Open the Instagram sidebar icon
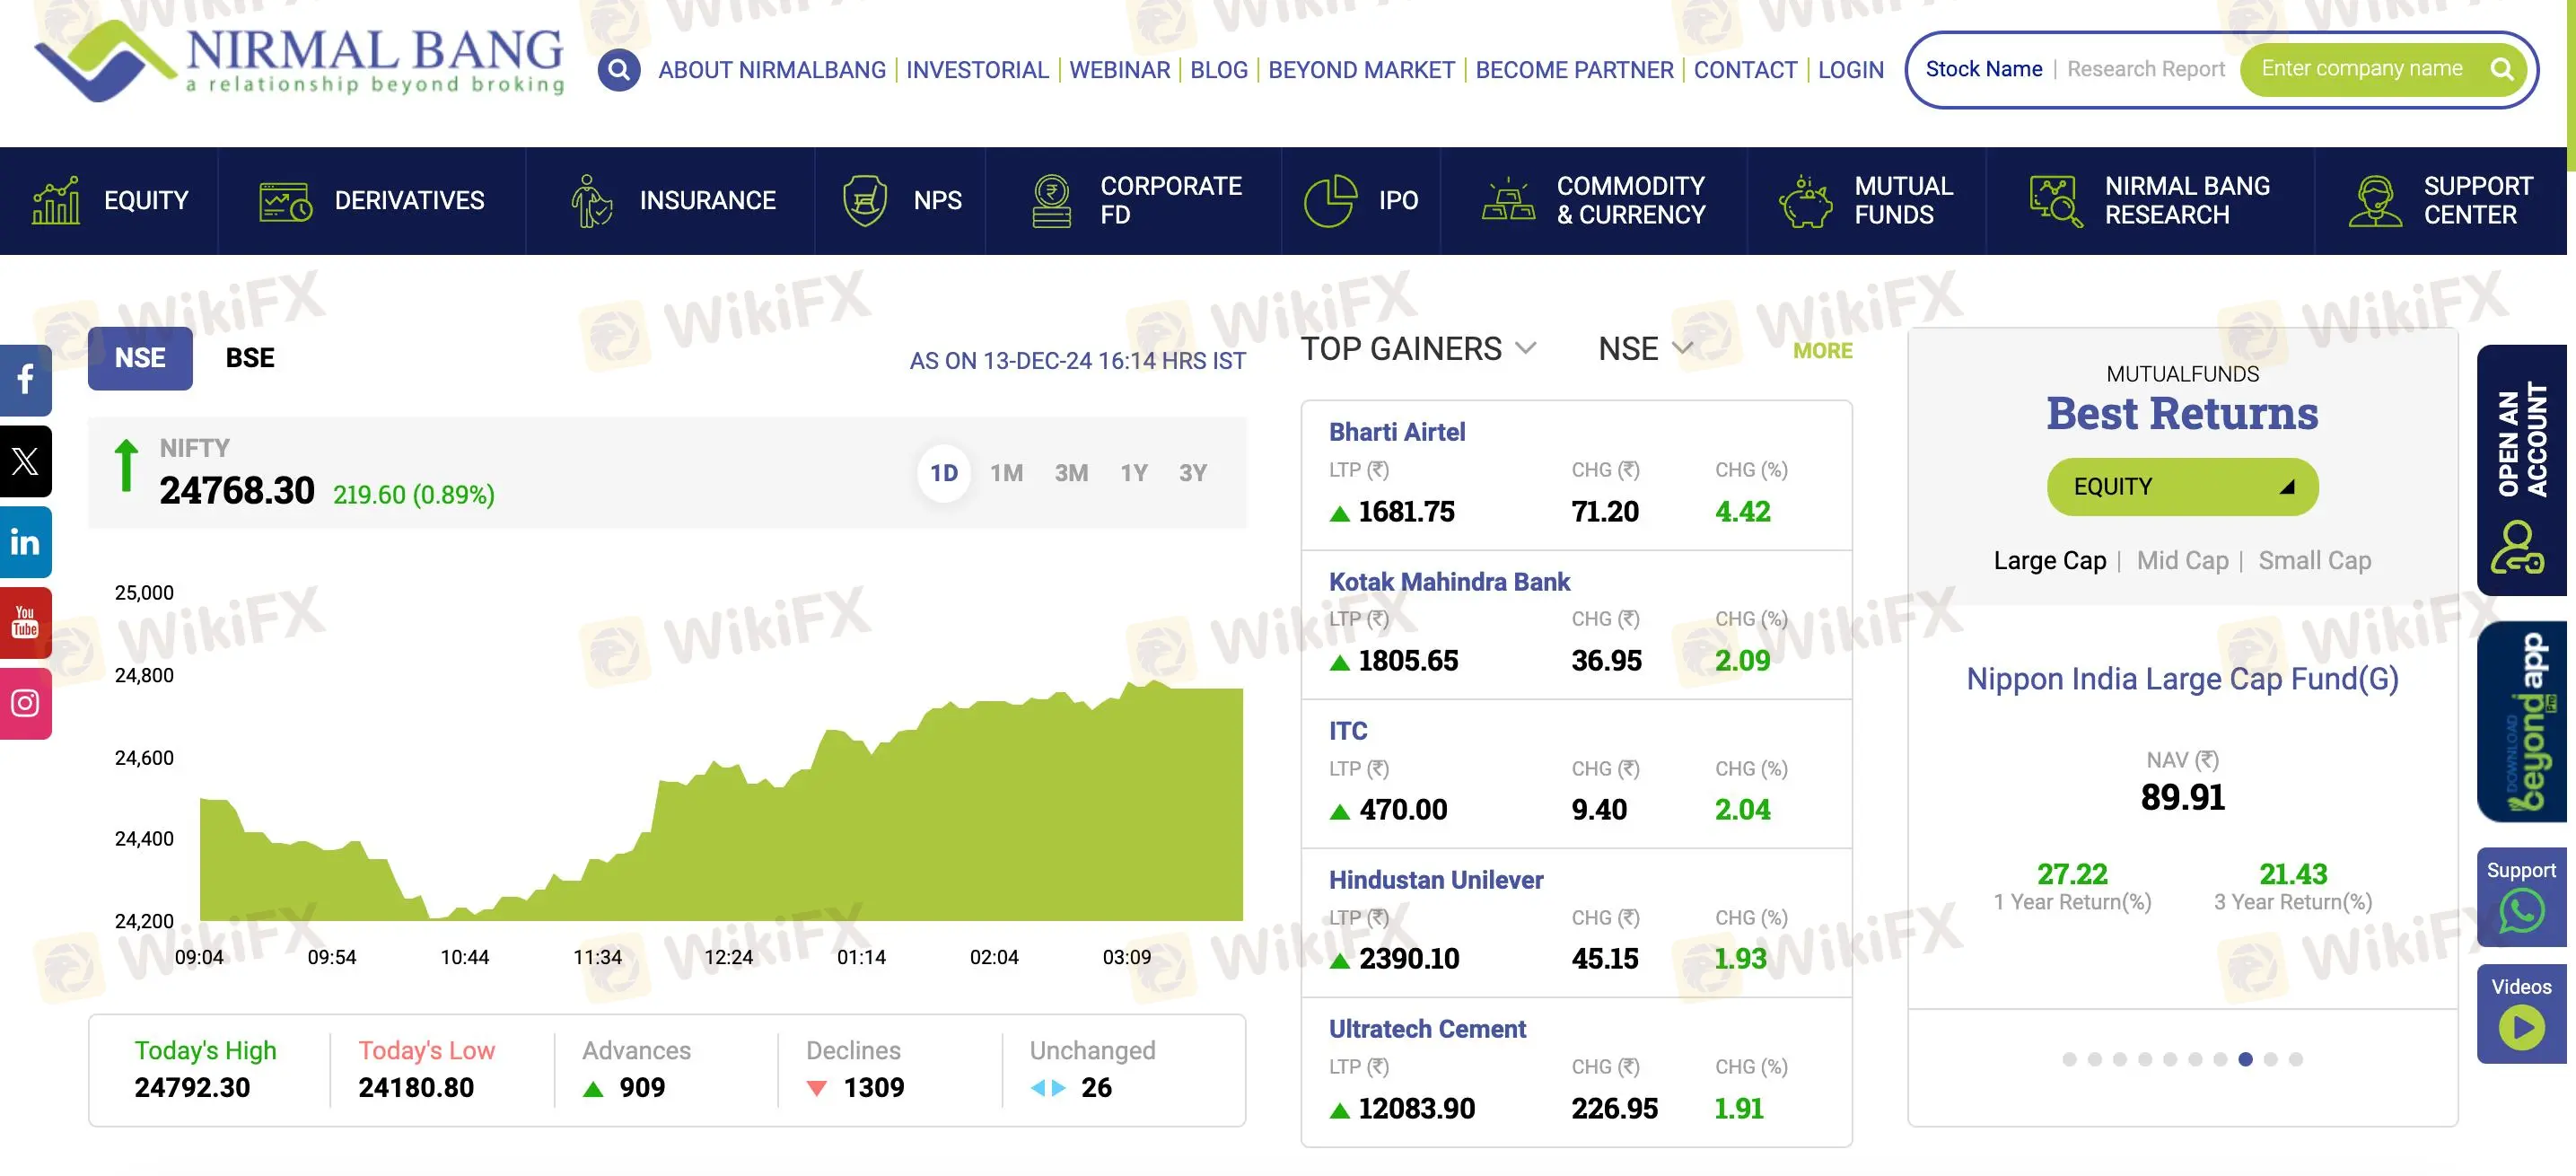Image resolution: width=2576 pixels, height=1176 pixels. [25, 703]
